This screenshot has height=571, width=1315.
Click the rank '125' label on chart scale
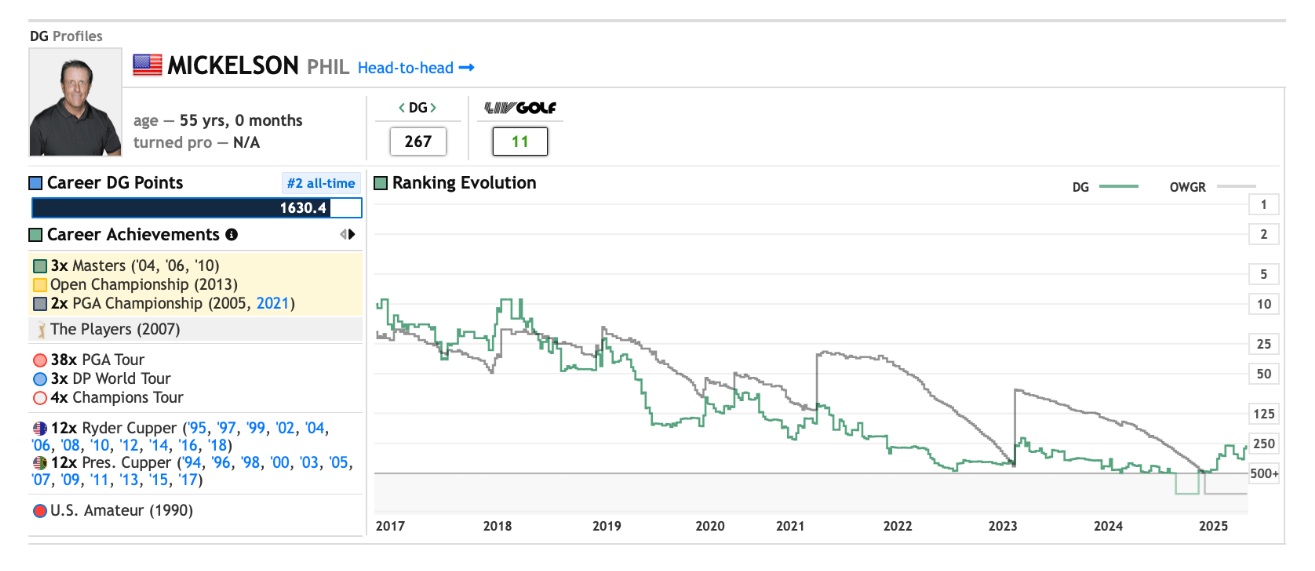[x=1264, y=414]
